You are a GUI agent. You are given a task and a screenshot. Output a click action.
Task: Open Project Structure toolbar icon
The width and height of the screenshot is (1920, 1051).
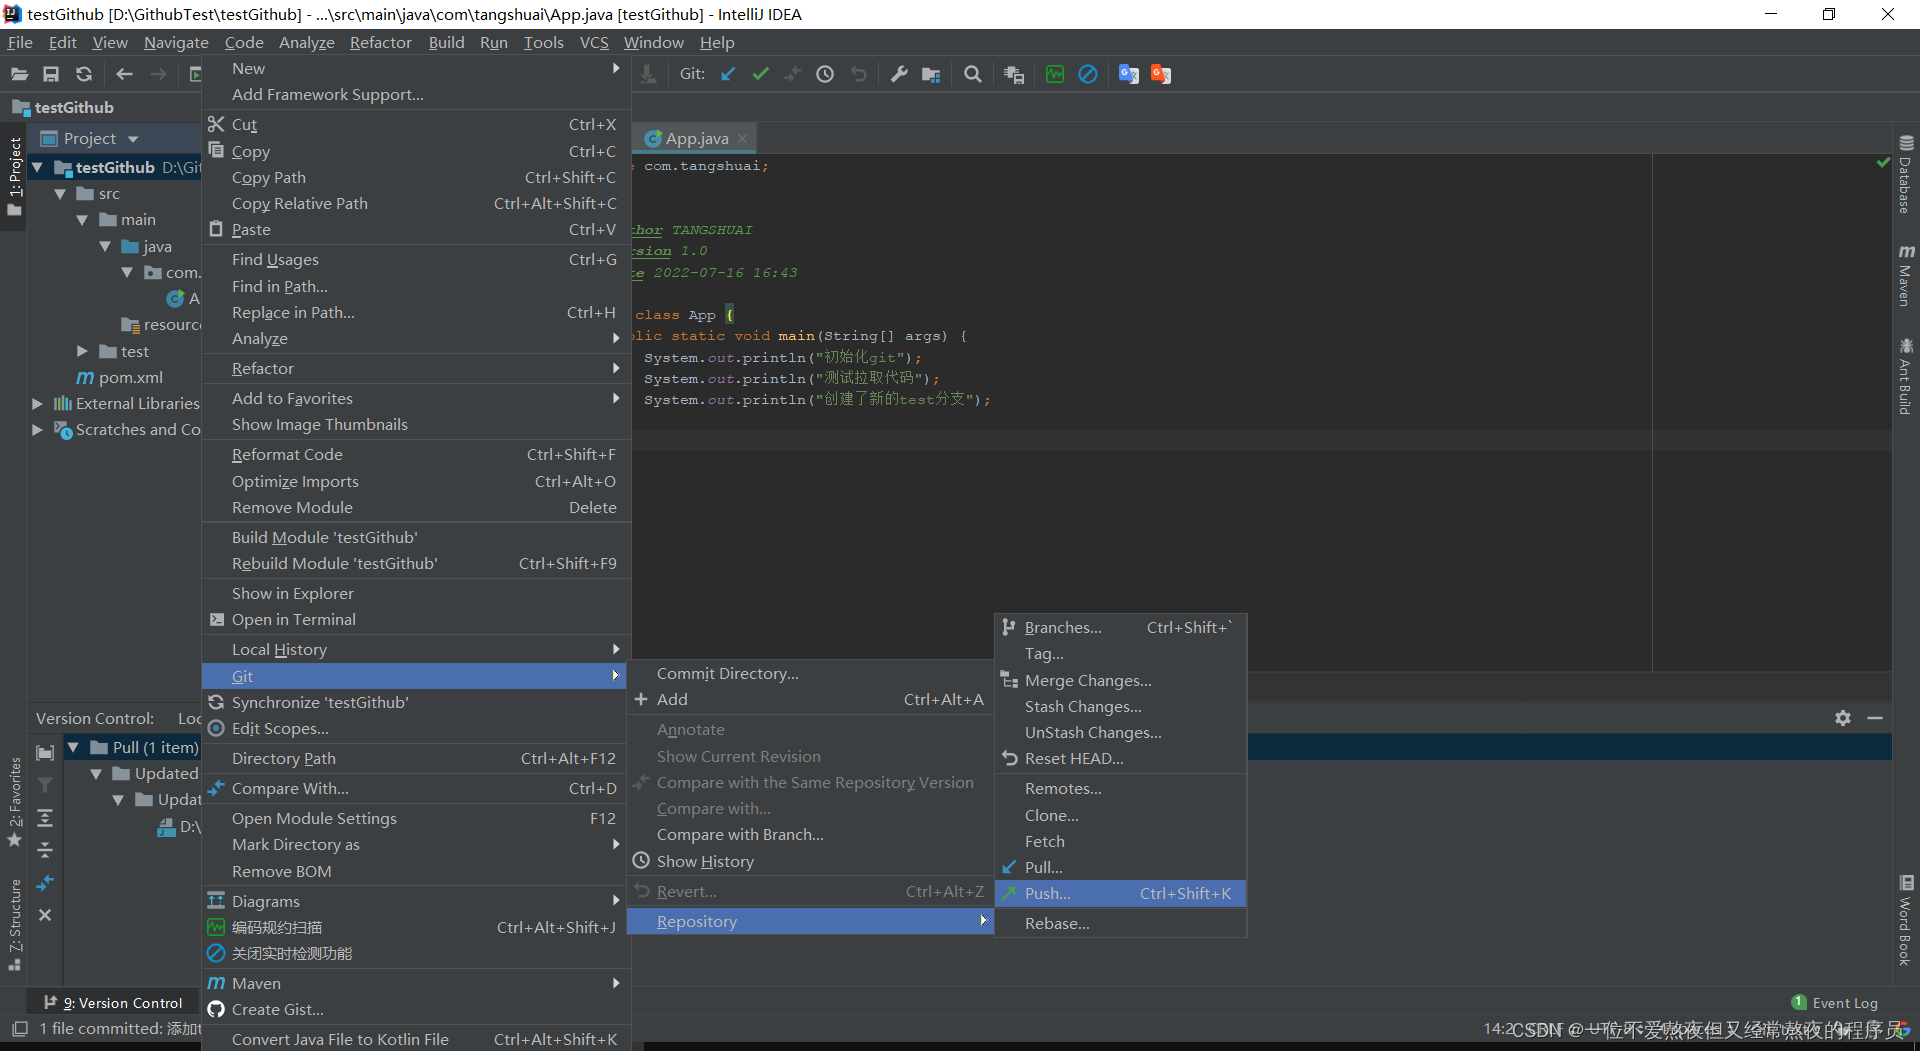[931, 74]
